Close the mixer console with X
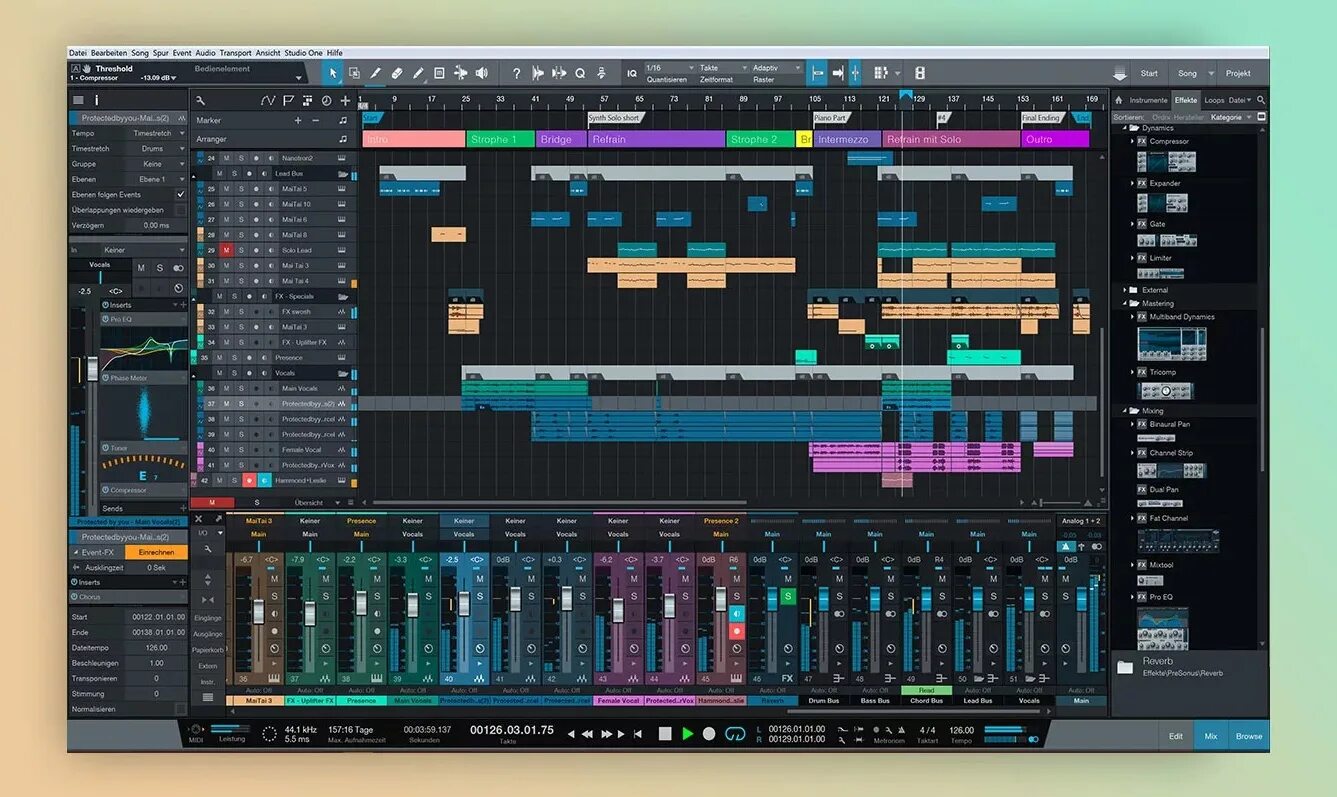This screenshot has height=797, width=1337. click(198, 518)
